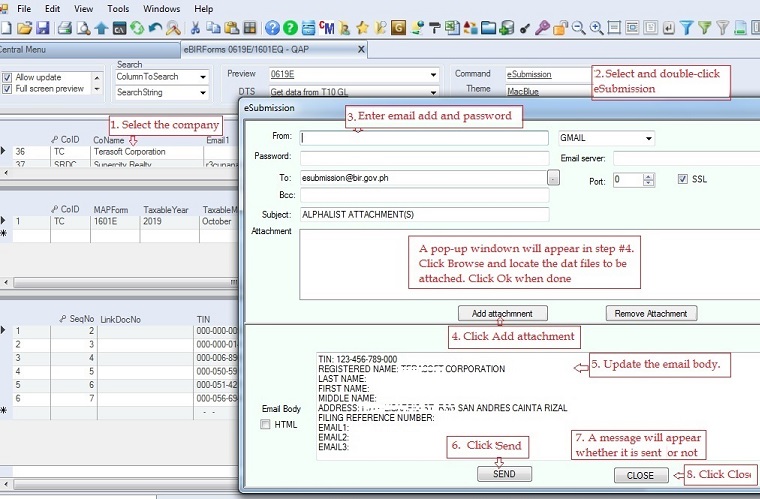Click the MacBlue theme link
760x499 pixels.
[x=522, y=91]
